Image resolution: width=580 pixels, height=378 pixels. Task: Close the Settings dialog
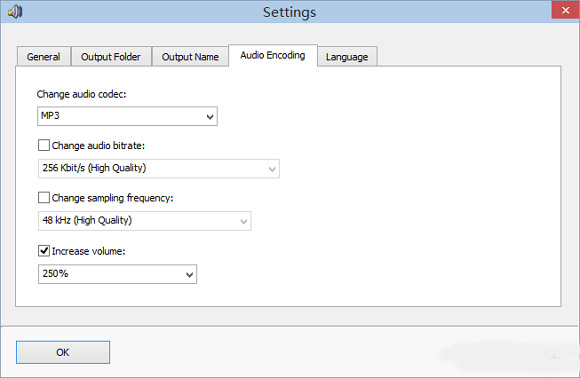pyautogui.click(x=565, y=10)
